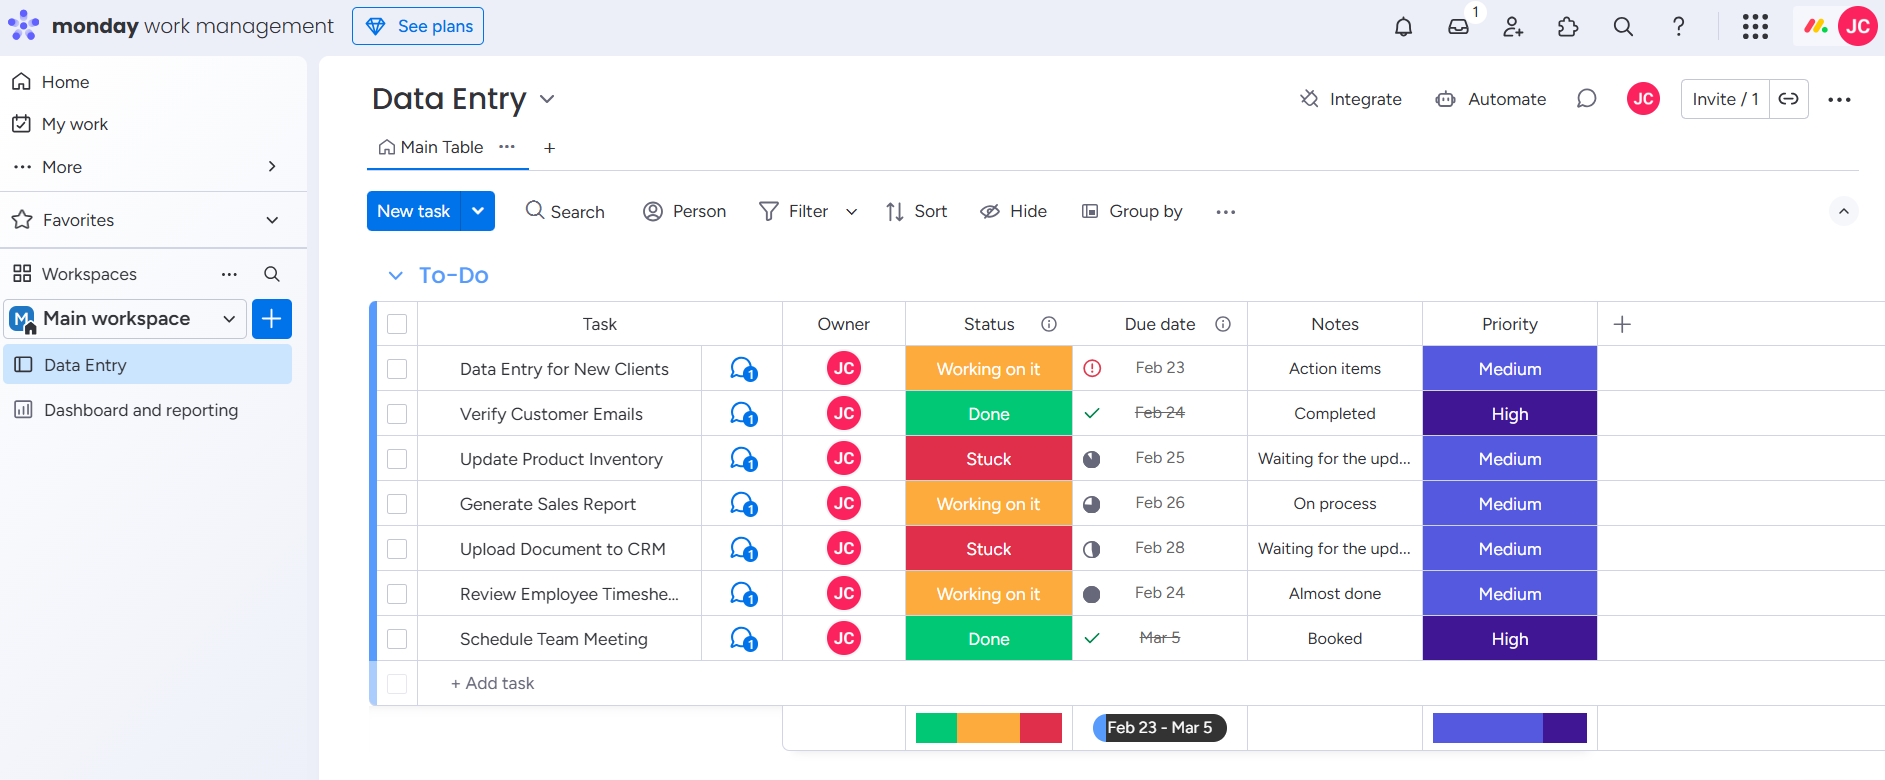Click the invite members icon
This screenshot has width=1885, height=780.
coord(1513,27)
